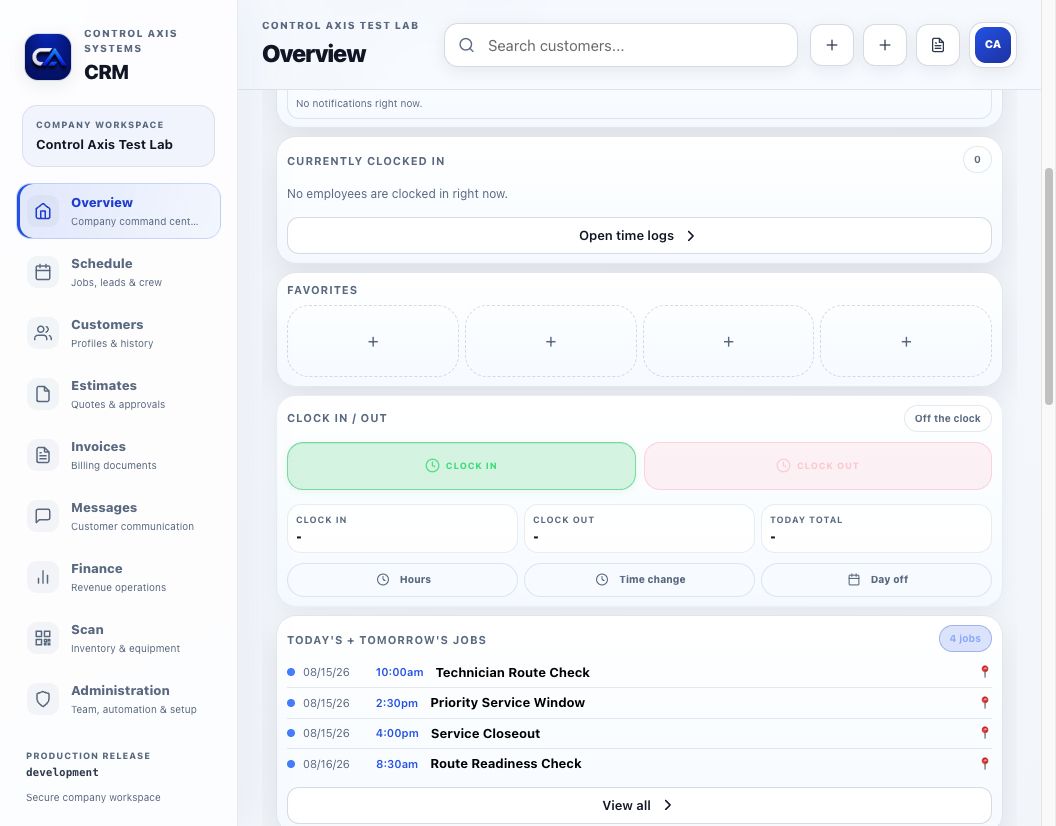Click map pin for Technician Route Check
This screenshot has height=826, width=1056.
[985, 672]
